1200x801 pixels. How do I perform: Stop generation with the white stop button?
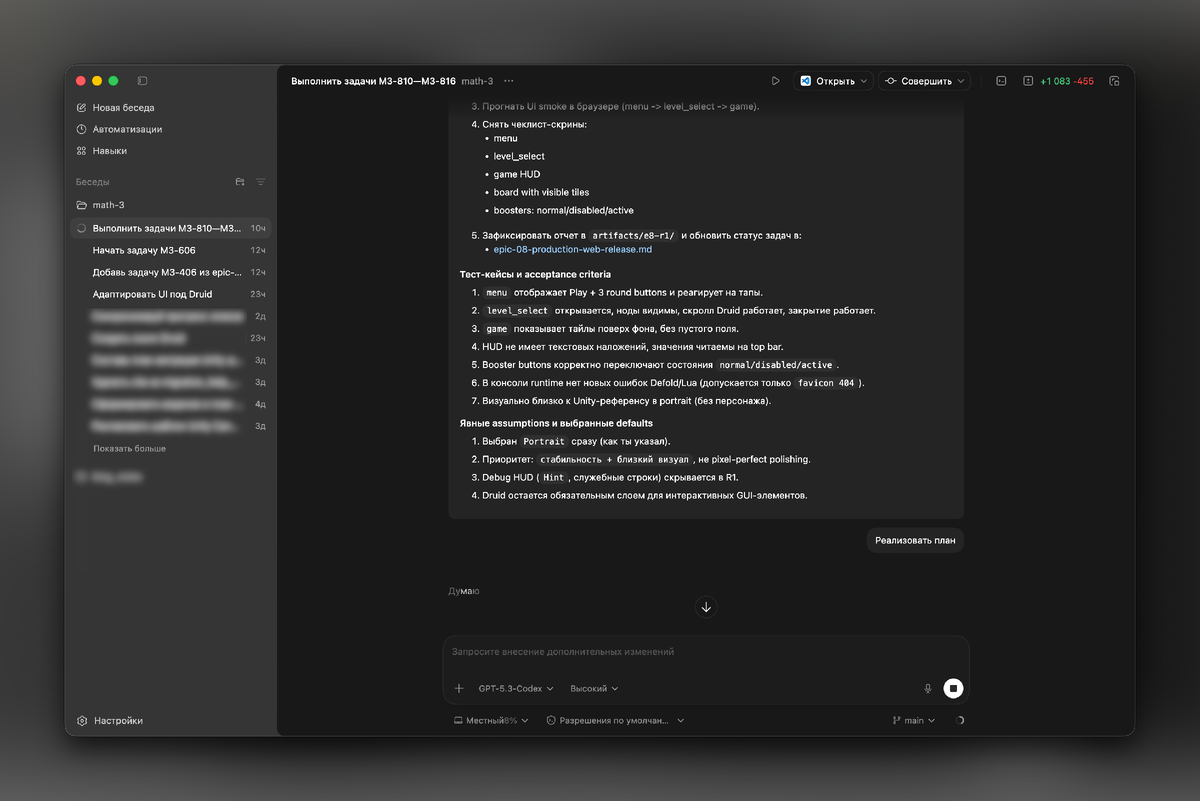(953, 688)
